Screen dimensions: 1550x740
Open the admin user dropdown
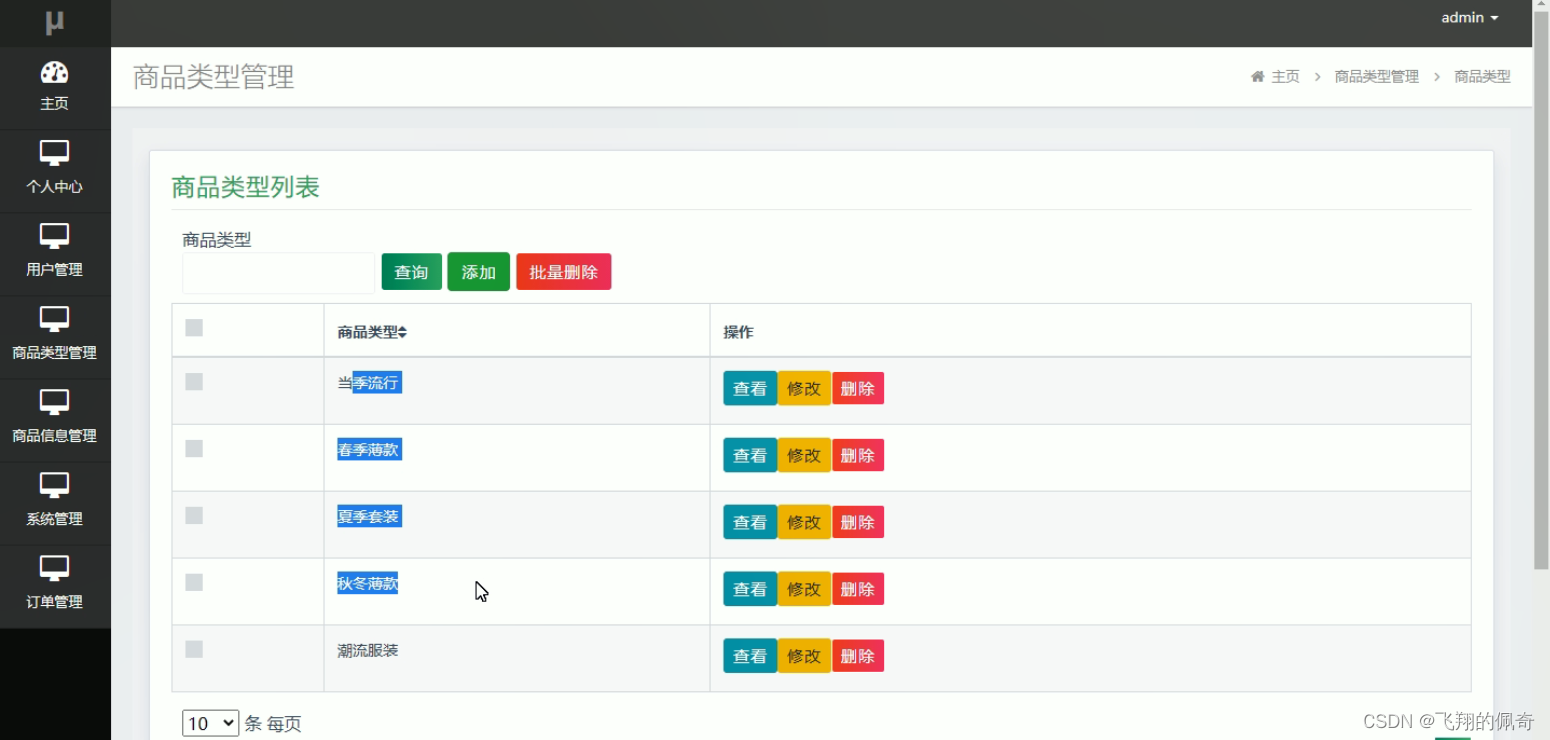pyautogui.click(x=1469, y=18)
